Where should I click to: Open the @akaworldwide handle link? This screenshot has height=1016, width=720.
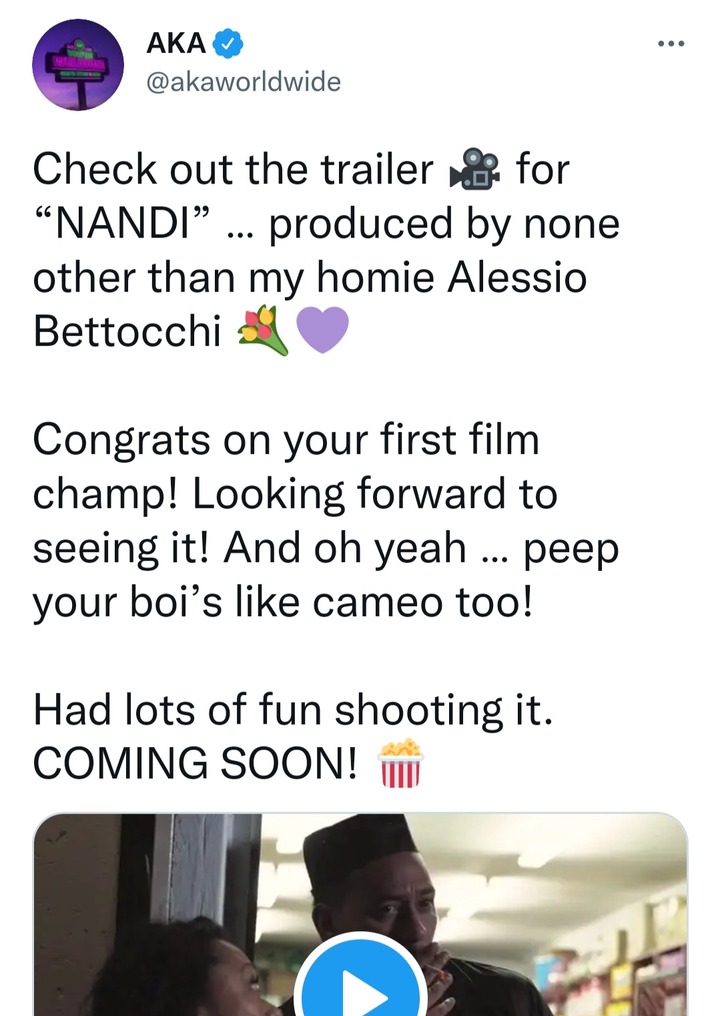pos(244,82)
